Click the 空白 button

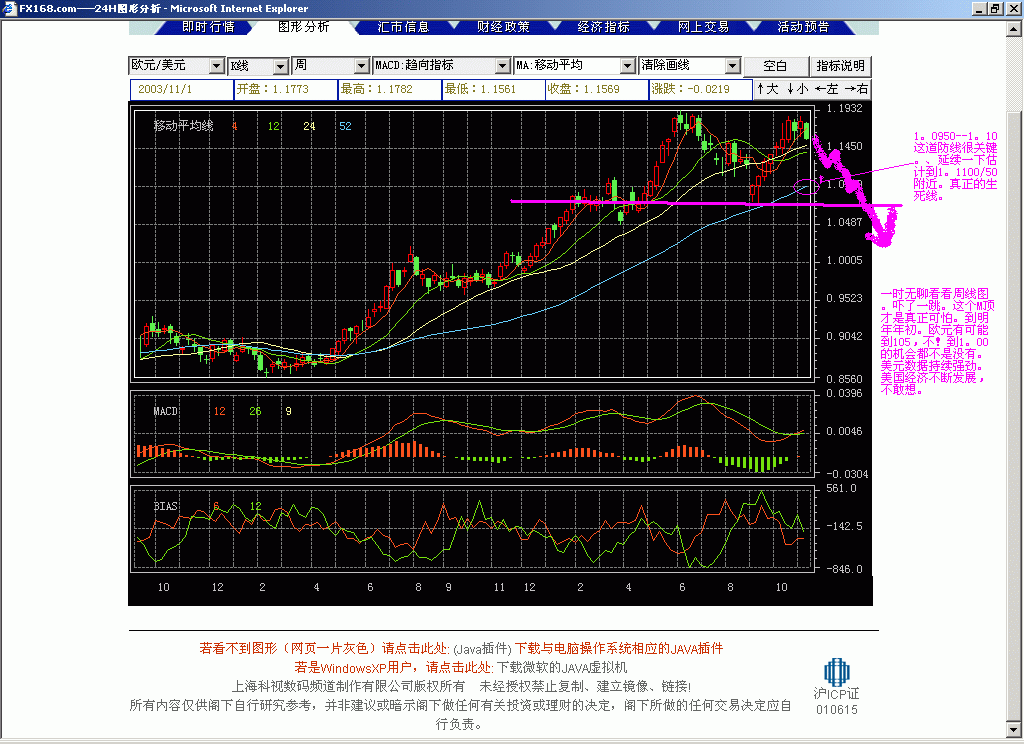[x=775, y=66]
